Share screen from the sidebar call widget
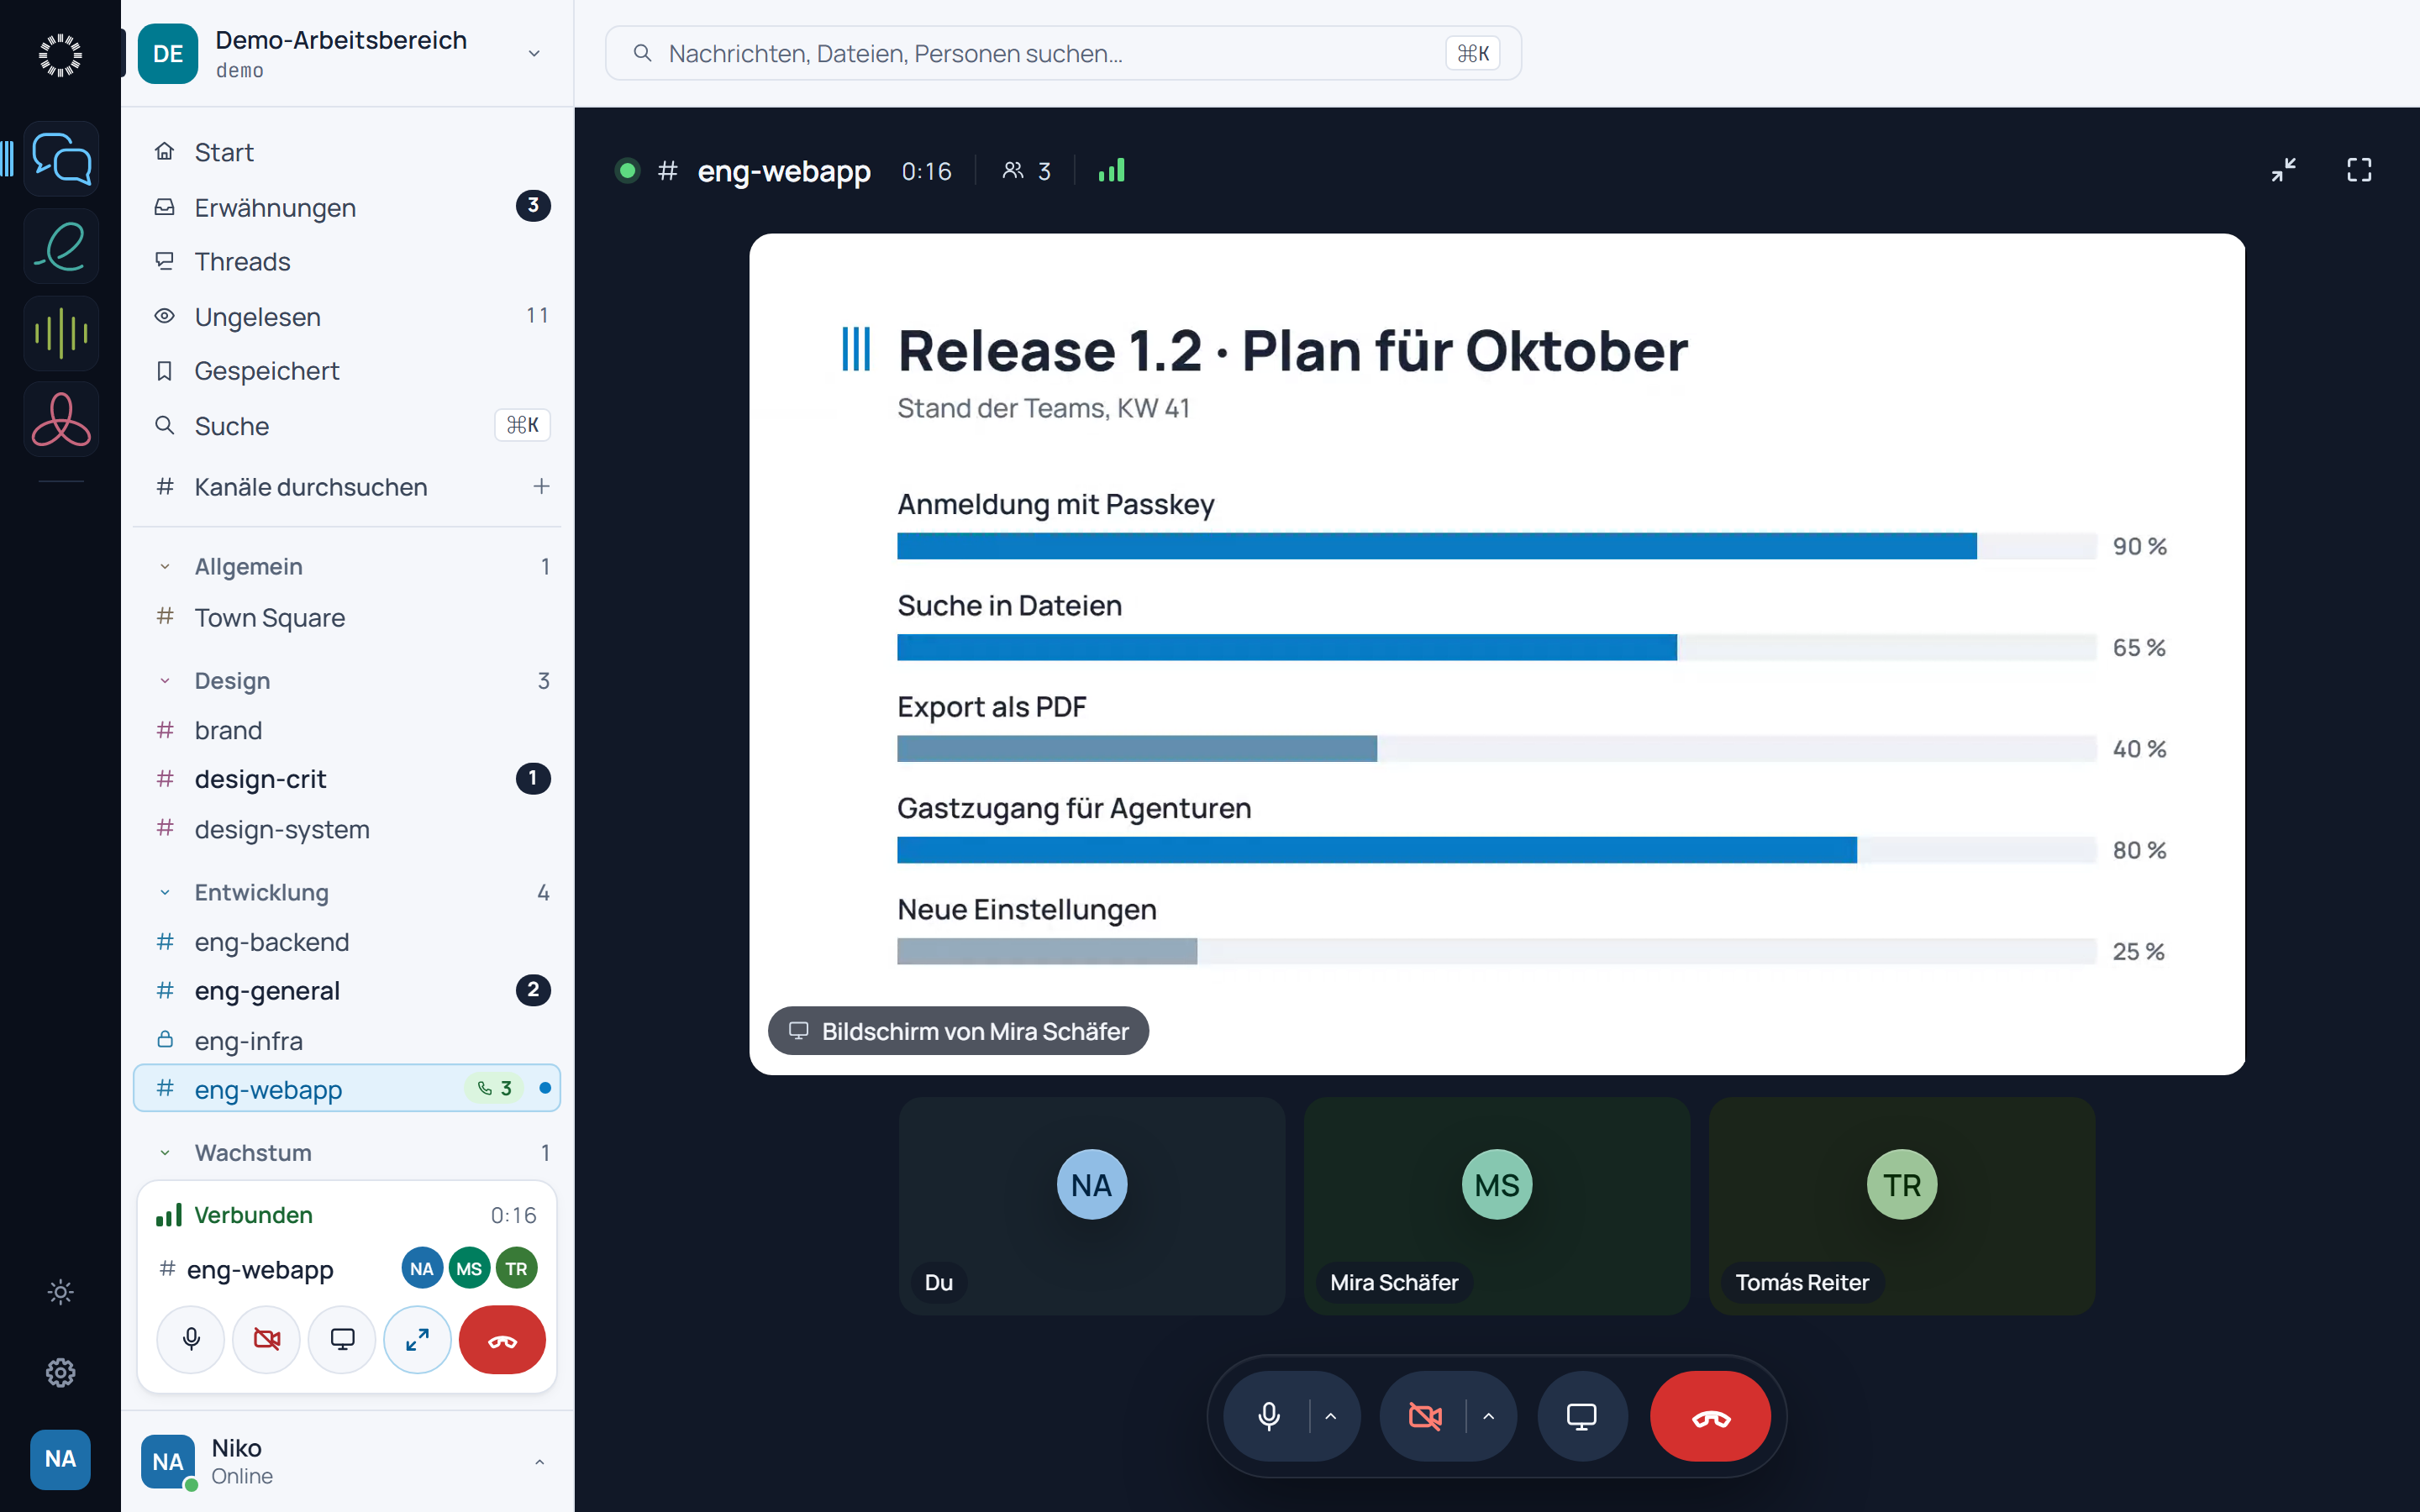Image resolution: width=2420 pixels, height=1512 pixels. point(342,1339)
